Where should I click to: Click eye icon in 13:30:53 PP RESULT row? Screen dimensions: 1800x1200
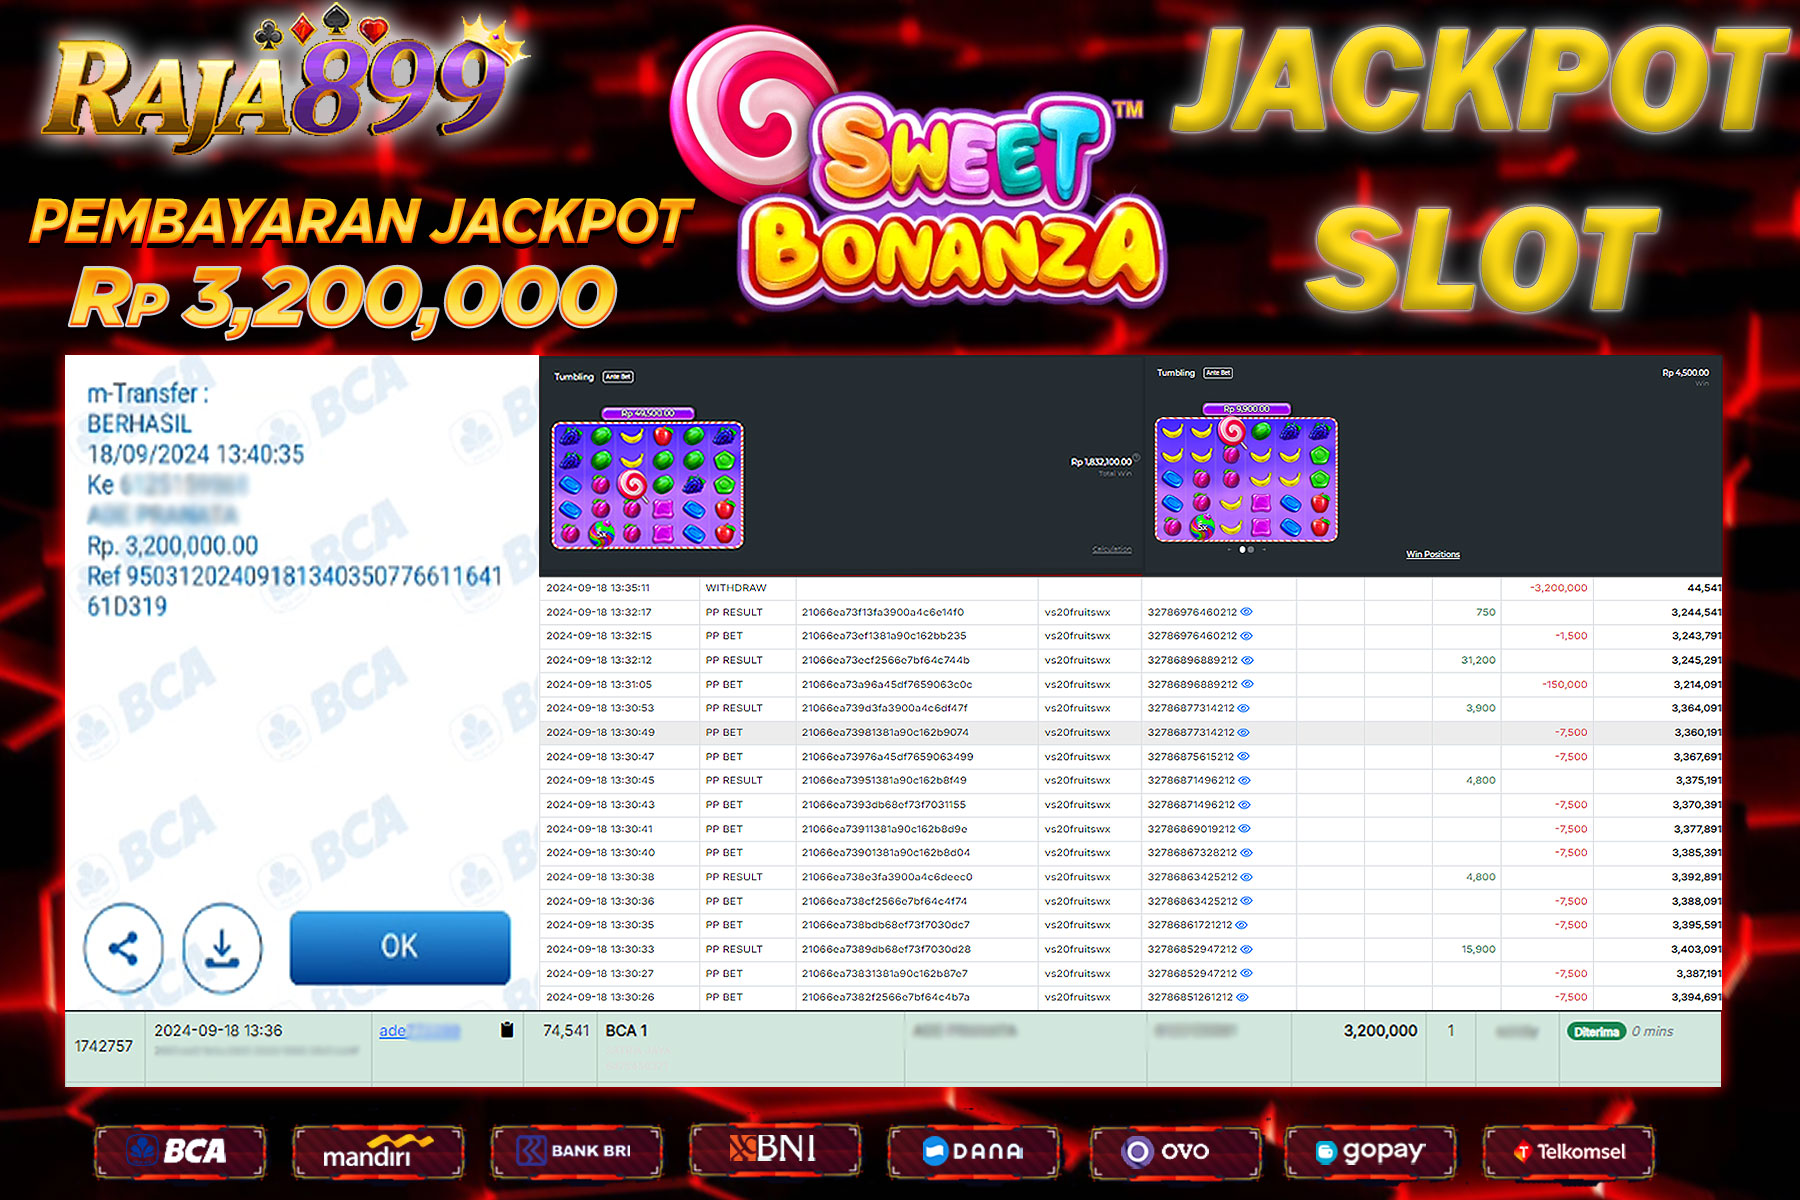pos(1244,708)
